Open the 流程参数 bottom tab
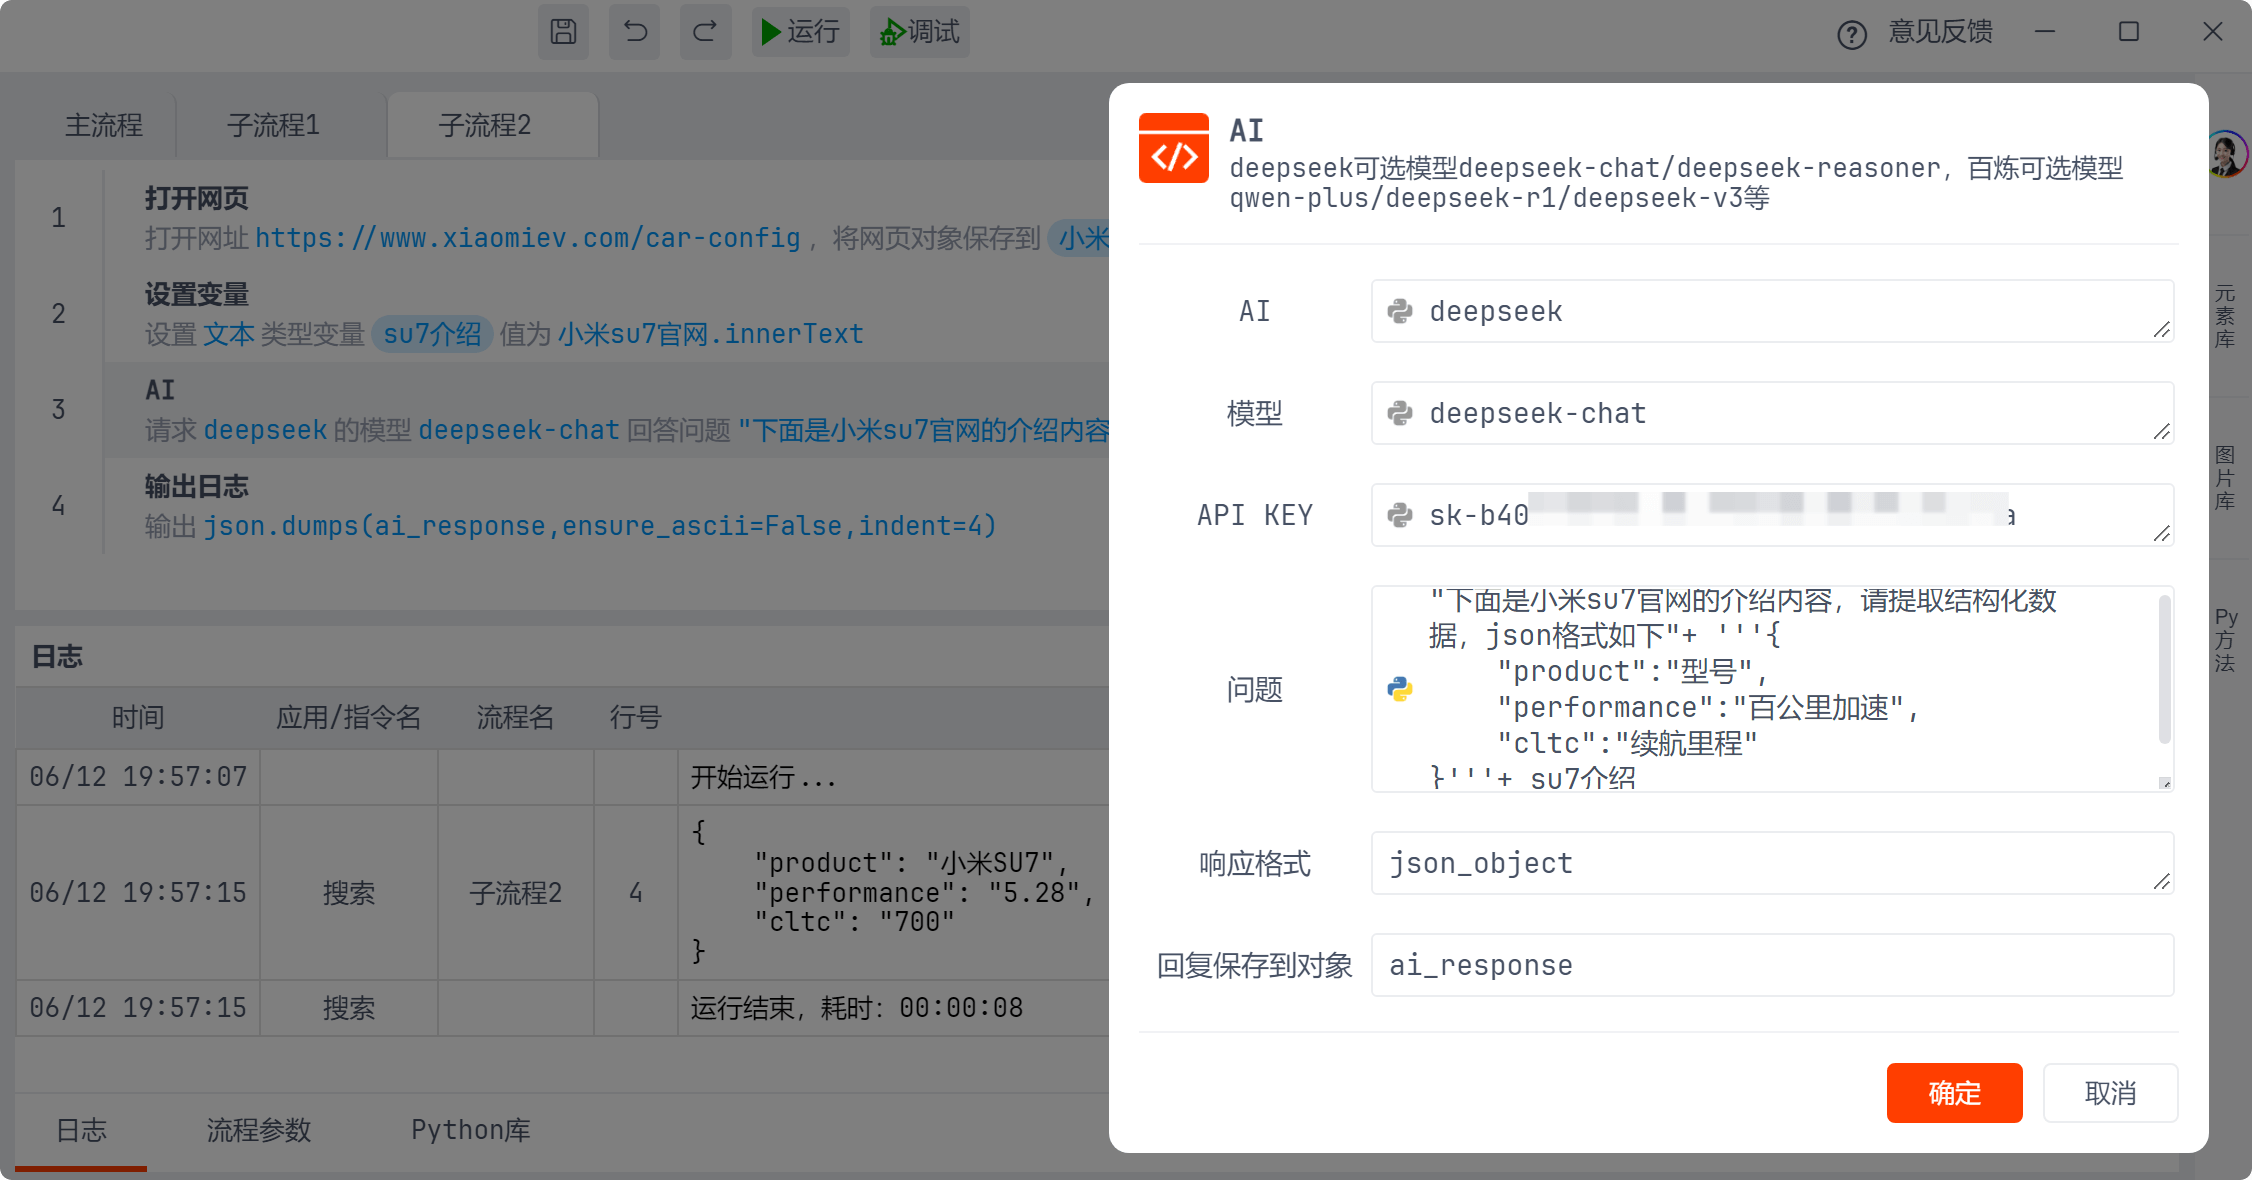This screenshot has height=1180, width=2252. click(259, 1130)
